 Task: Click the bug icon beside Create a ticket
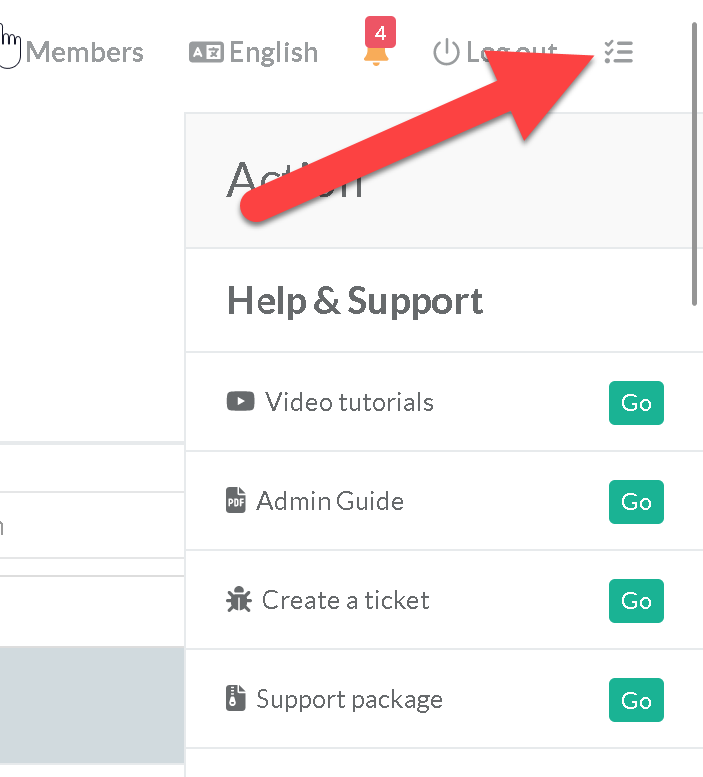pos(239,600)
